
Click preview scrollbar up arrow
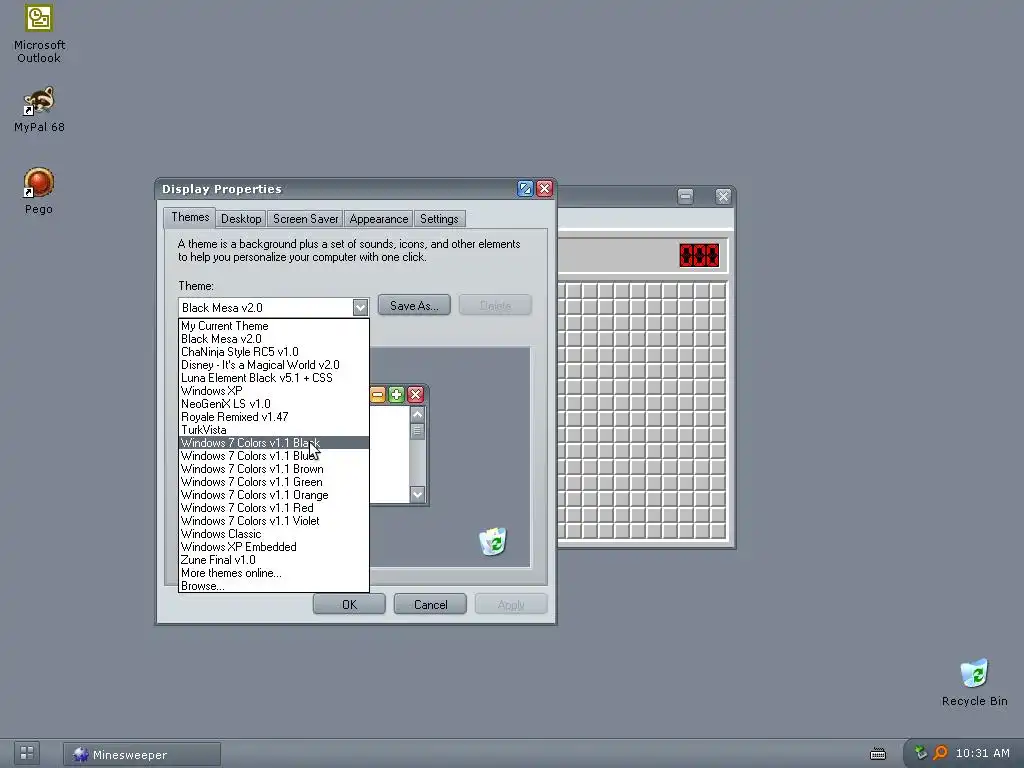click(417, 414)
